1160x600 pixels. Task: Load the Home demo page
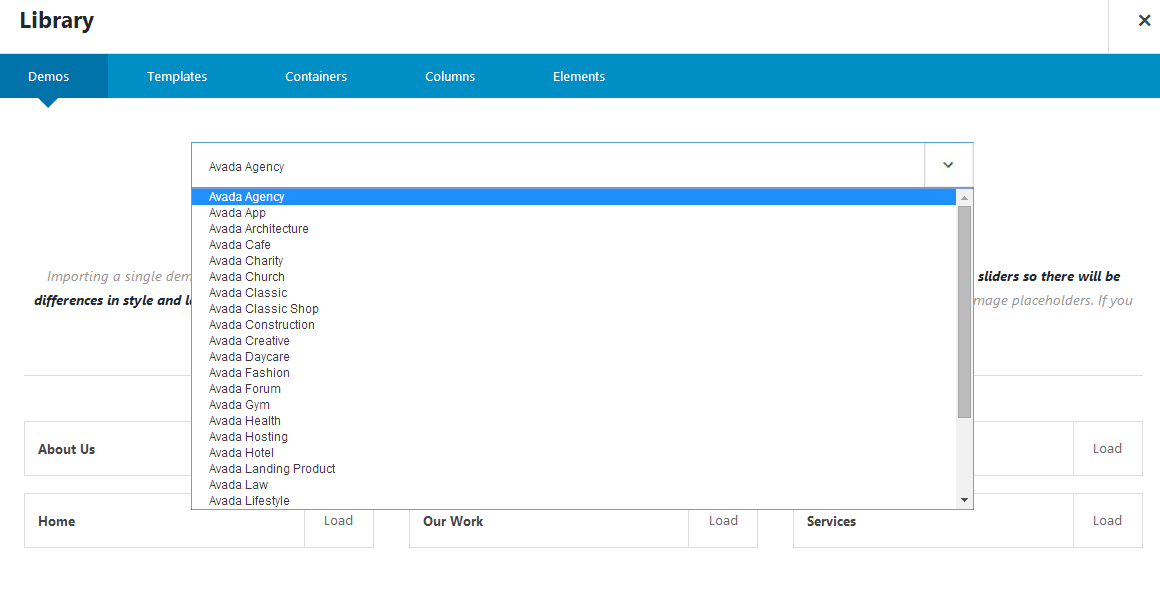coord(338,521)
